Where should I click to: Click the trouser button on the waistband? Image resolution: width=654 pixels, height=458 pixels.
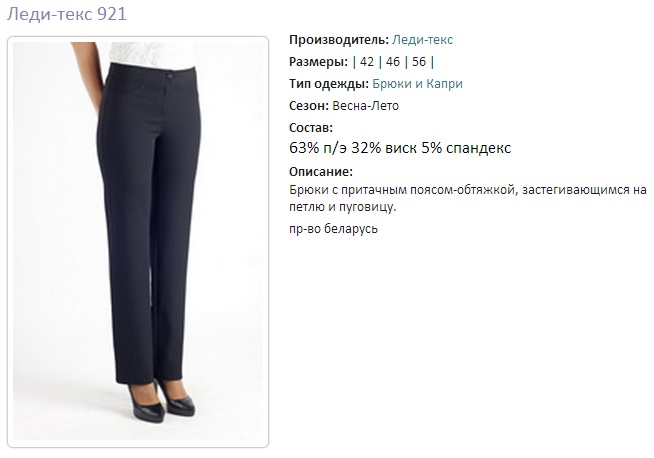pyautogui.click(x=169, y=76)
